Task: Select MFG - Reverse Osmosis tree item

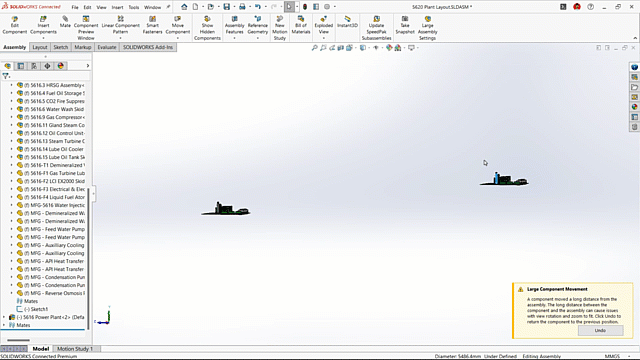Action: [51, 293]
